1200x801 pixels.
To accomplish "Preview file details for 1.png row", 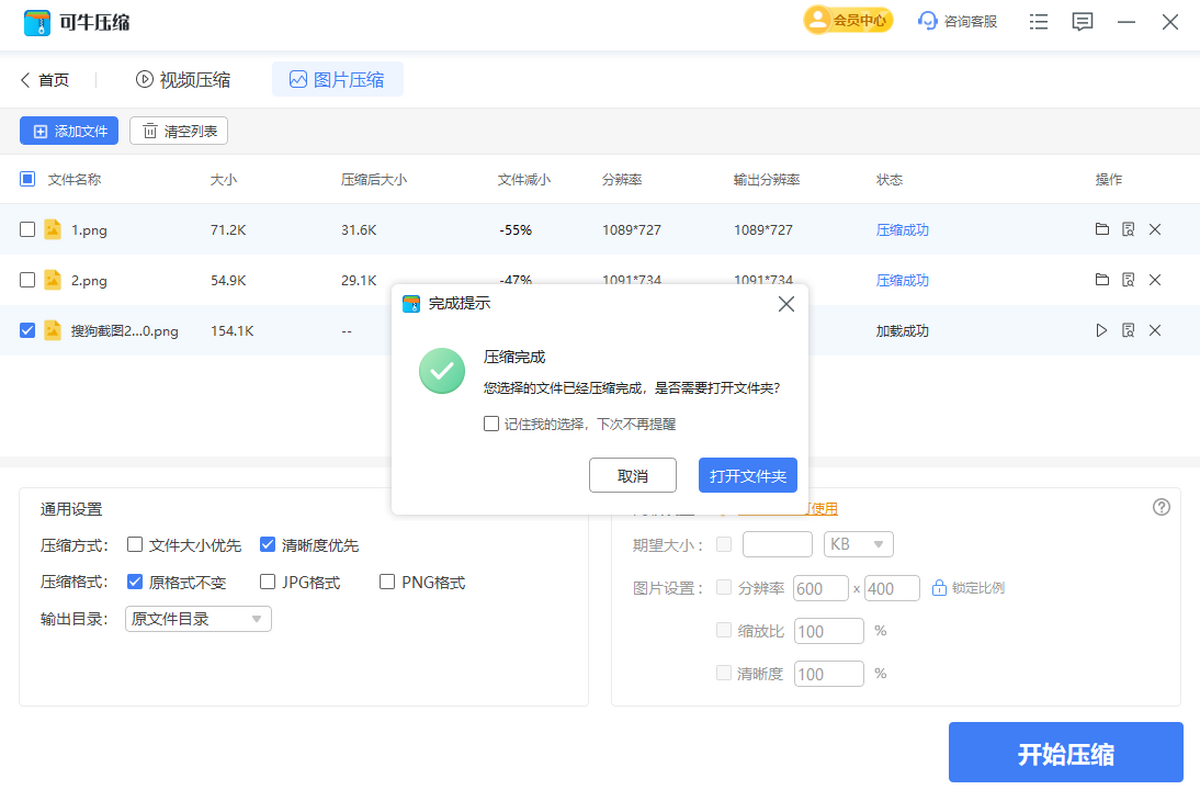I will pos(1128,230).
